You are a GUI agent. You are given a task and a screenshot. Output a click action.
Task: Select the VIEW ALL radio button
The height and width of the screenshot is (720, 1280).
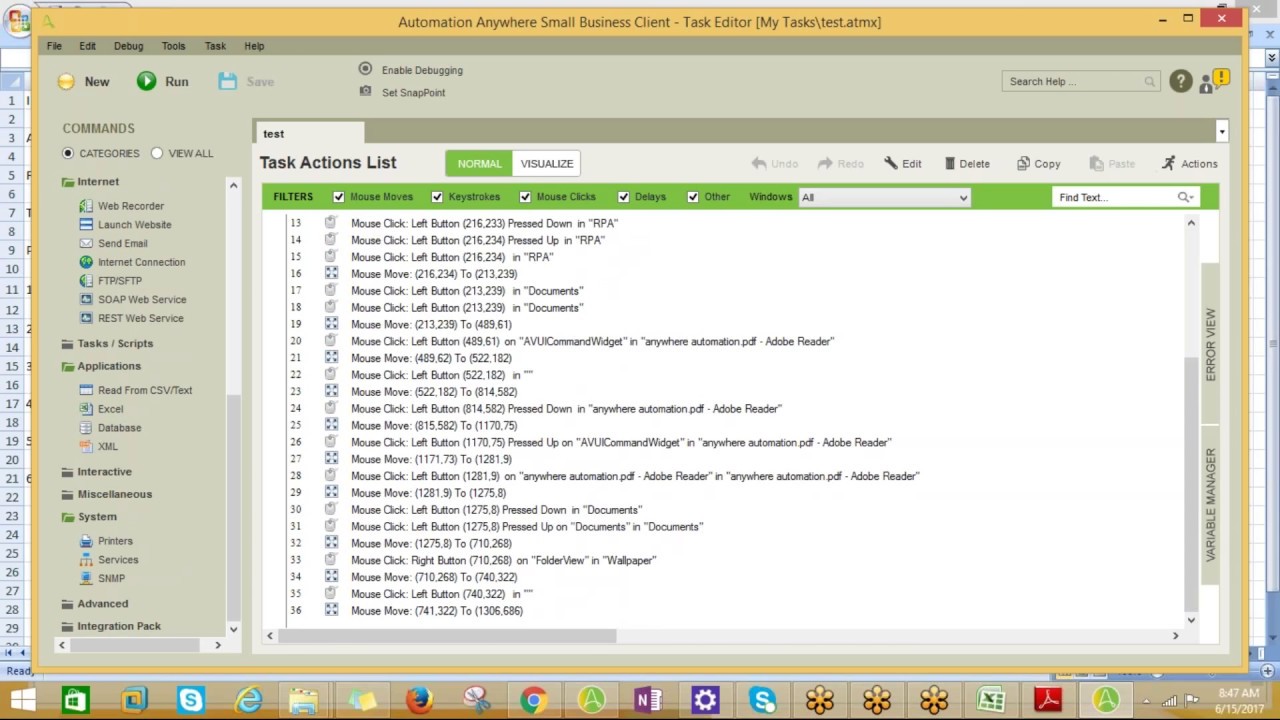tap(157, 153)
